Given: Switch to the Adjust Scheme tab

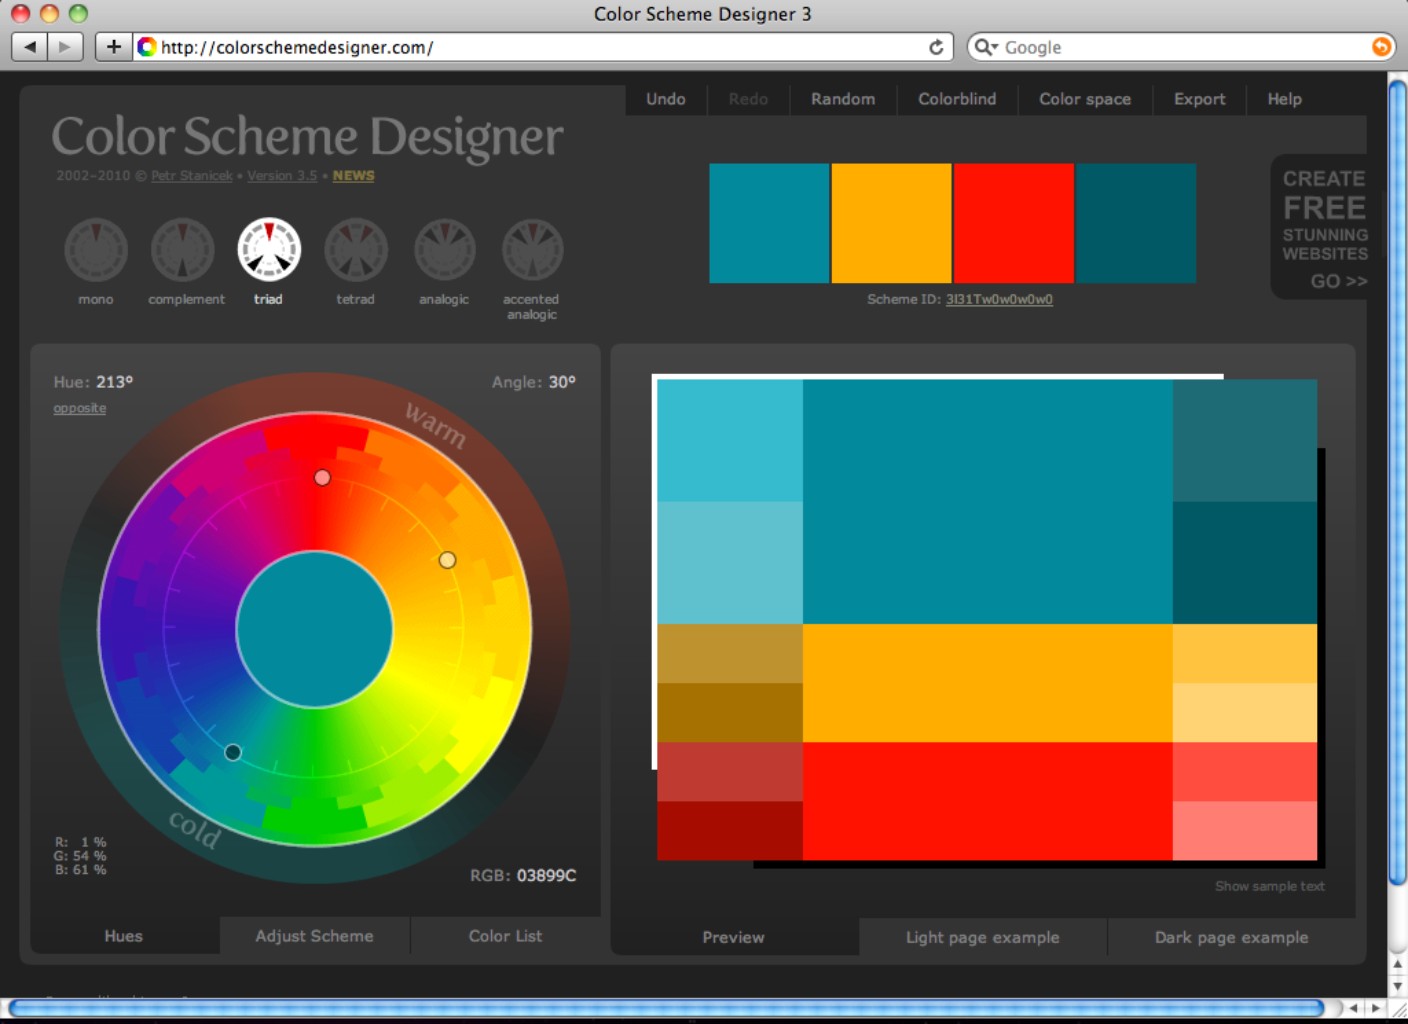Looking at the screenshot, I should click(314, 936).
